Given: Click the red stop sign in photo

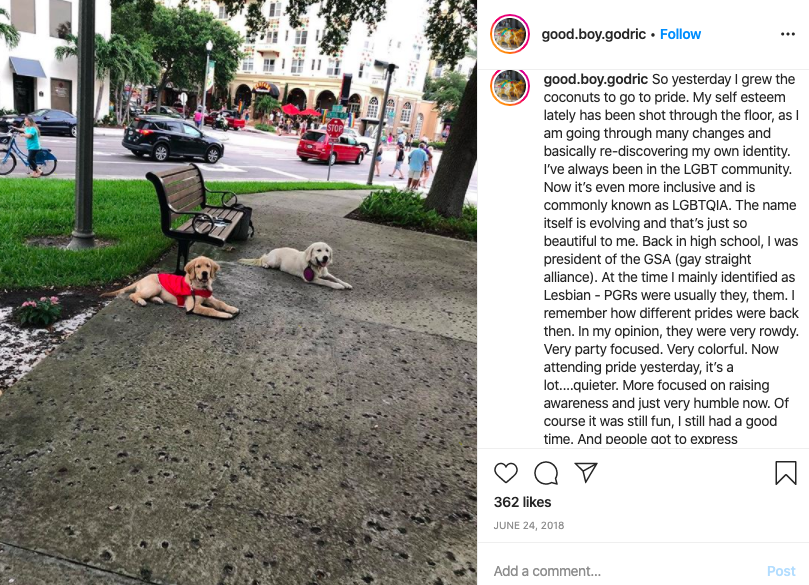Looking at the screenshot, I should point(335,127).
